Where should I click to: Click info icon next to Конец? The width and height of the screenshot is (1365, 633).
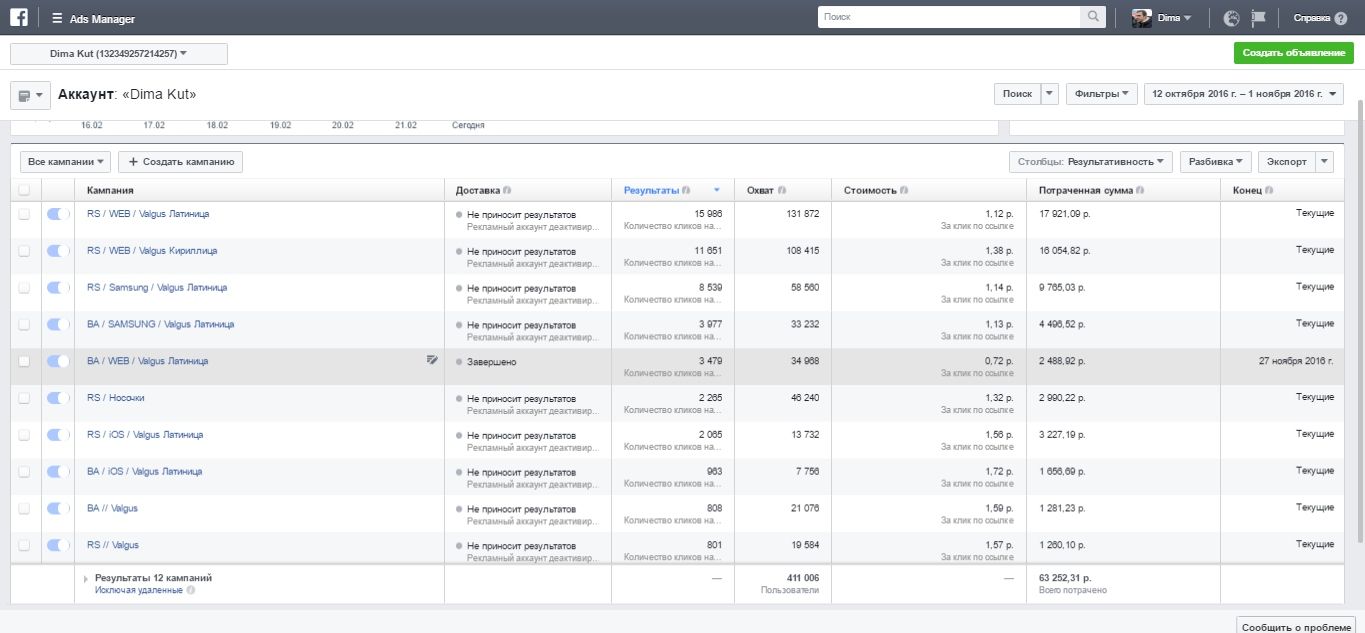(x=1269, y=190)
